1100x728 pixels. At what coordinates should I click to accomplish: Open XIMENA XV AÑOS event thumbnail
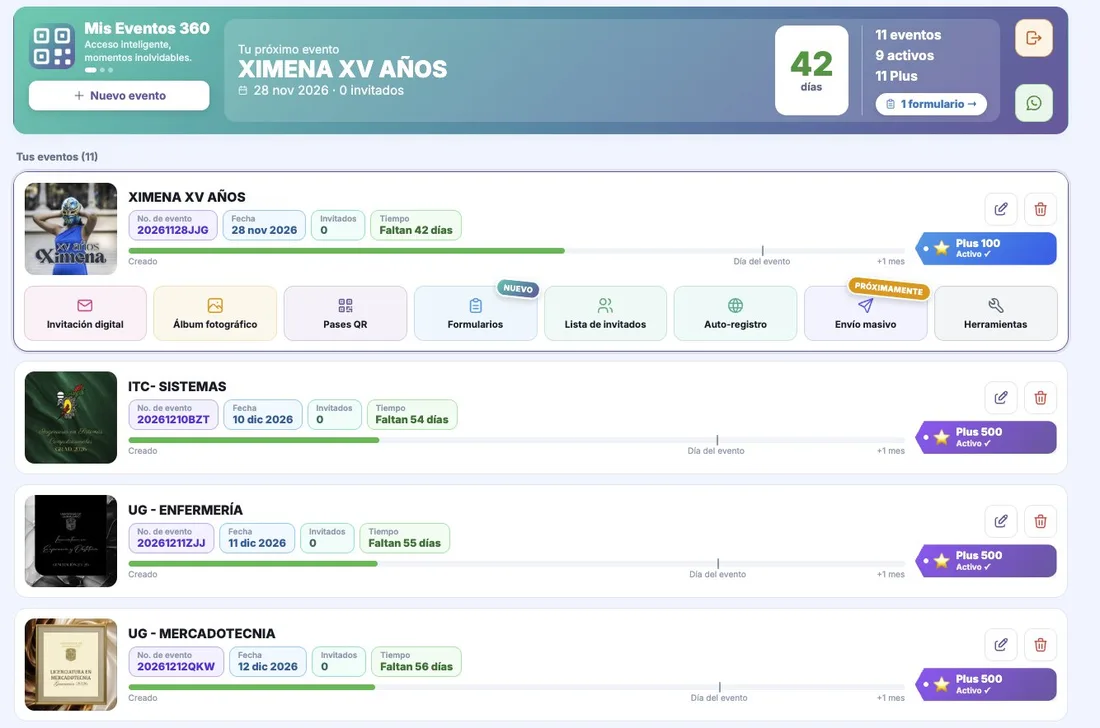[71, 229]
